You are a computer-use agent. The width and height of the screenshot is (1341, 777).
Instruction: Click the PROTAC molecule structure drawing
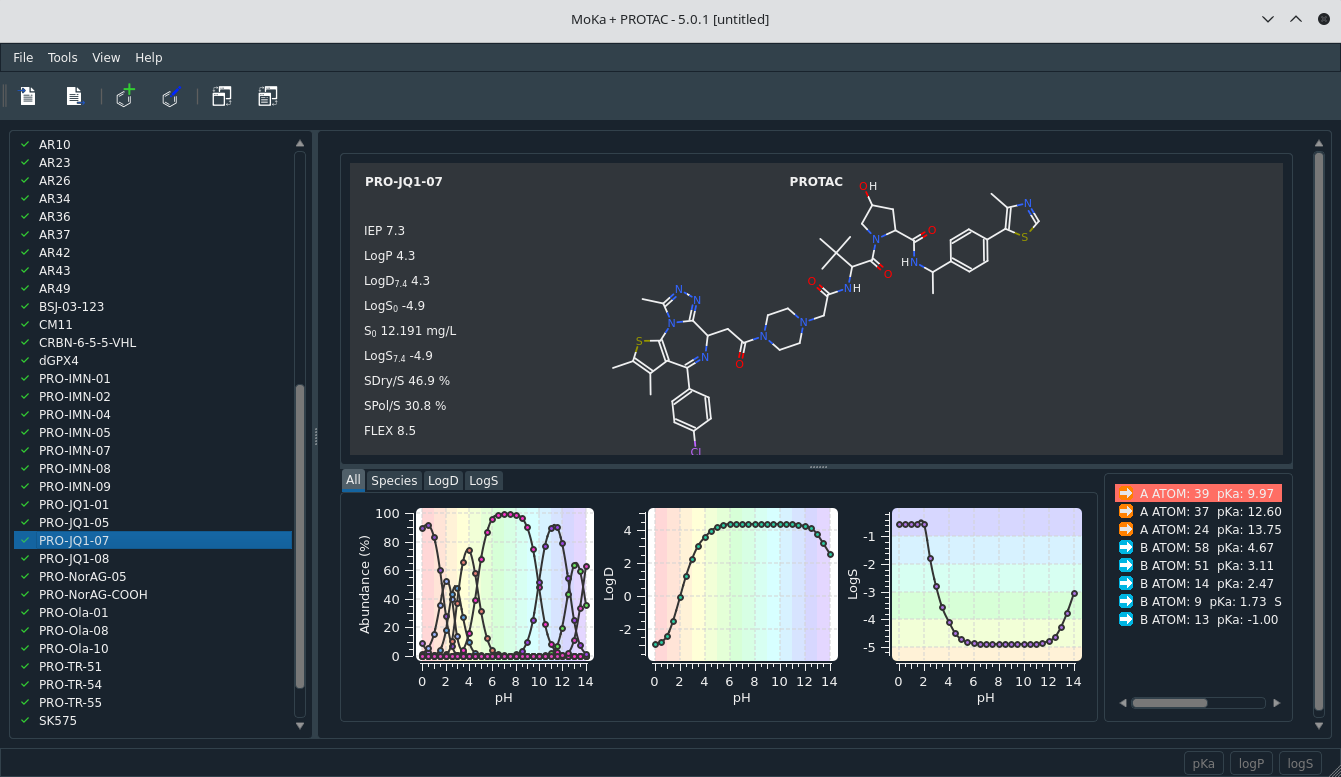[825, 315]
